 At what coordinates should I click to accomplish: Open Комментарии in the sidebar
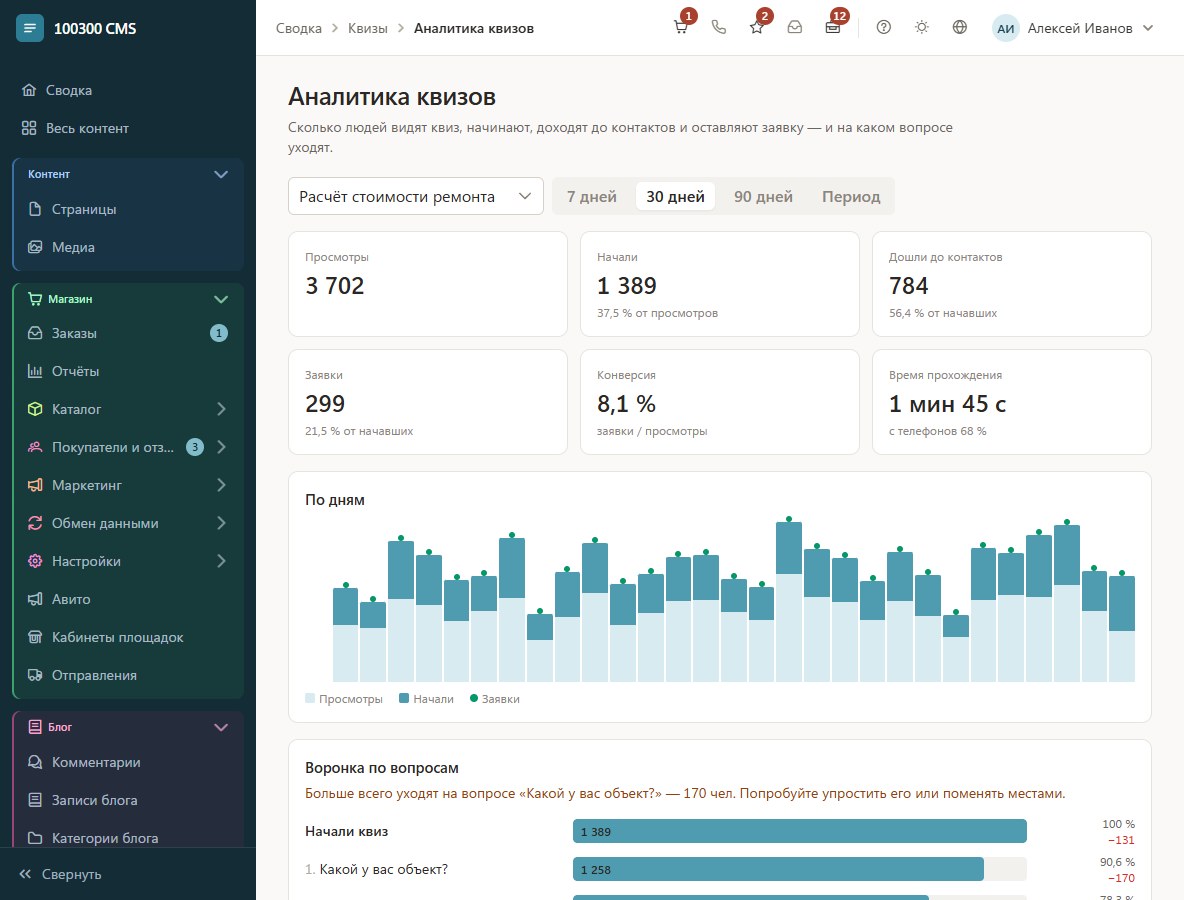[x=128, y=762]
